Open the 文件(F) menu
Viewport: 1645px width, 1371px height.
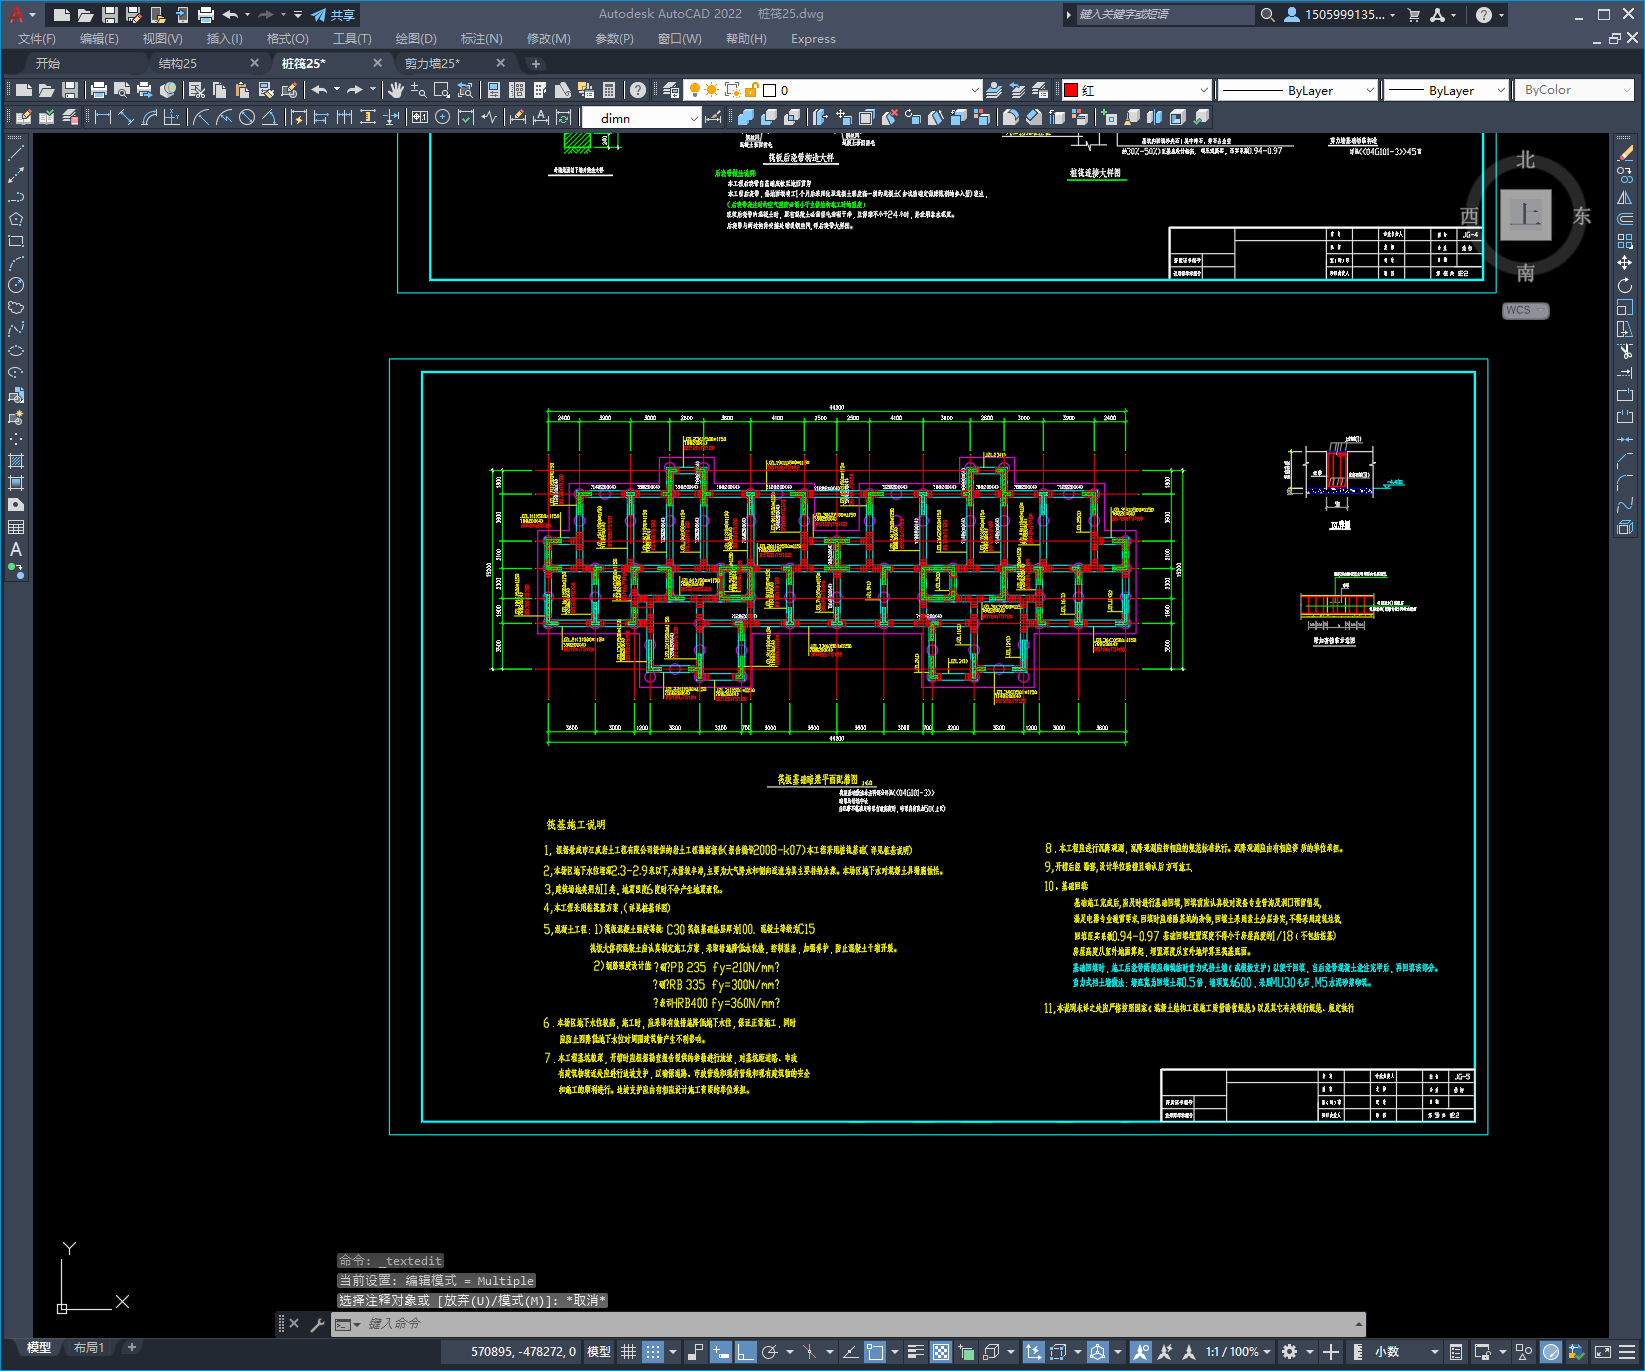[x=37, y=39]
